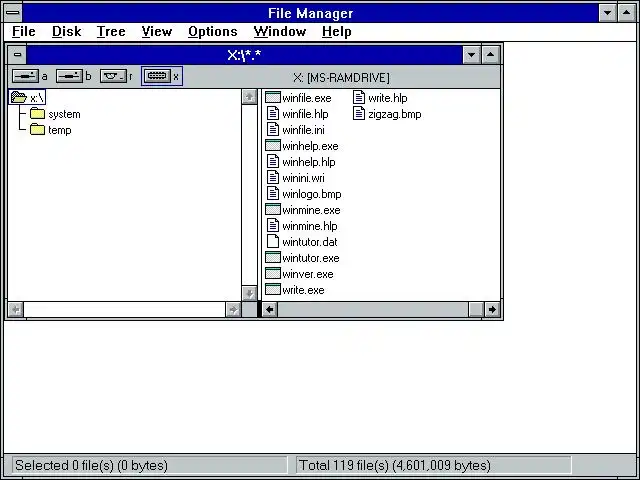The width and height of the screenshot is (640, 480).
Task: Click the wintutor.exe program icon
Action: (x=273, y=258)
